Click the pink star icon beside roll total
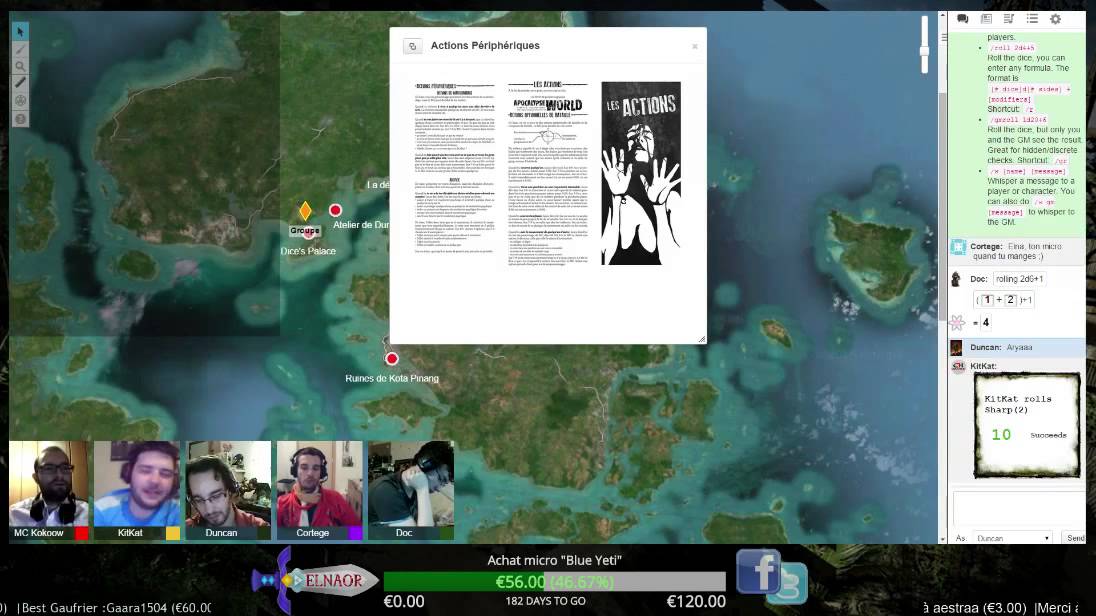This screenshot has width=1096, height=616. pos(957,322)
